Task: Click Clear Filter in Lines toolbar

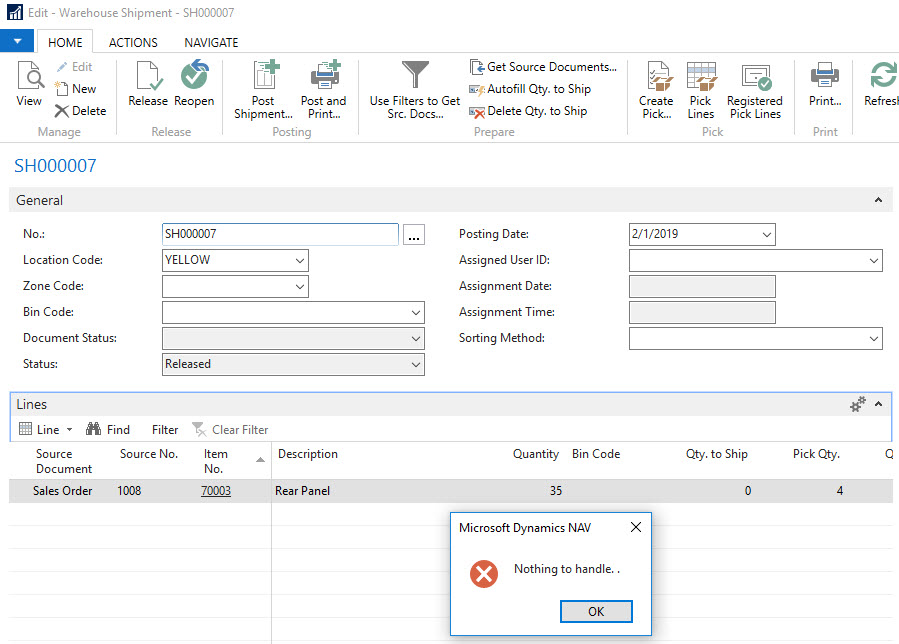Action: (230, 430)
